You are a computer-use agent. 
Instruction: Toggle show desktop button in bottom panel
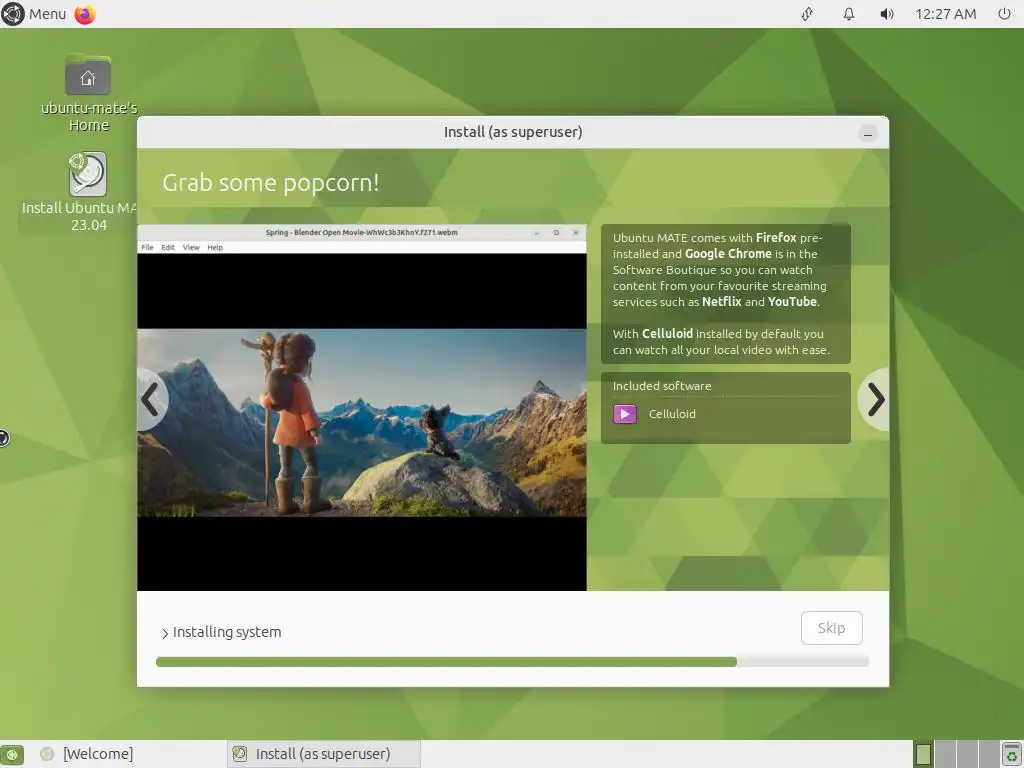12,754
